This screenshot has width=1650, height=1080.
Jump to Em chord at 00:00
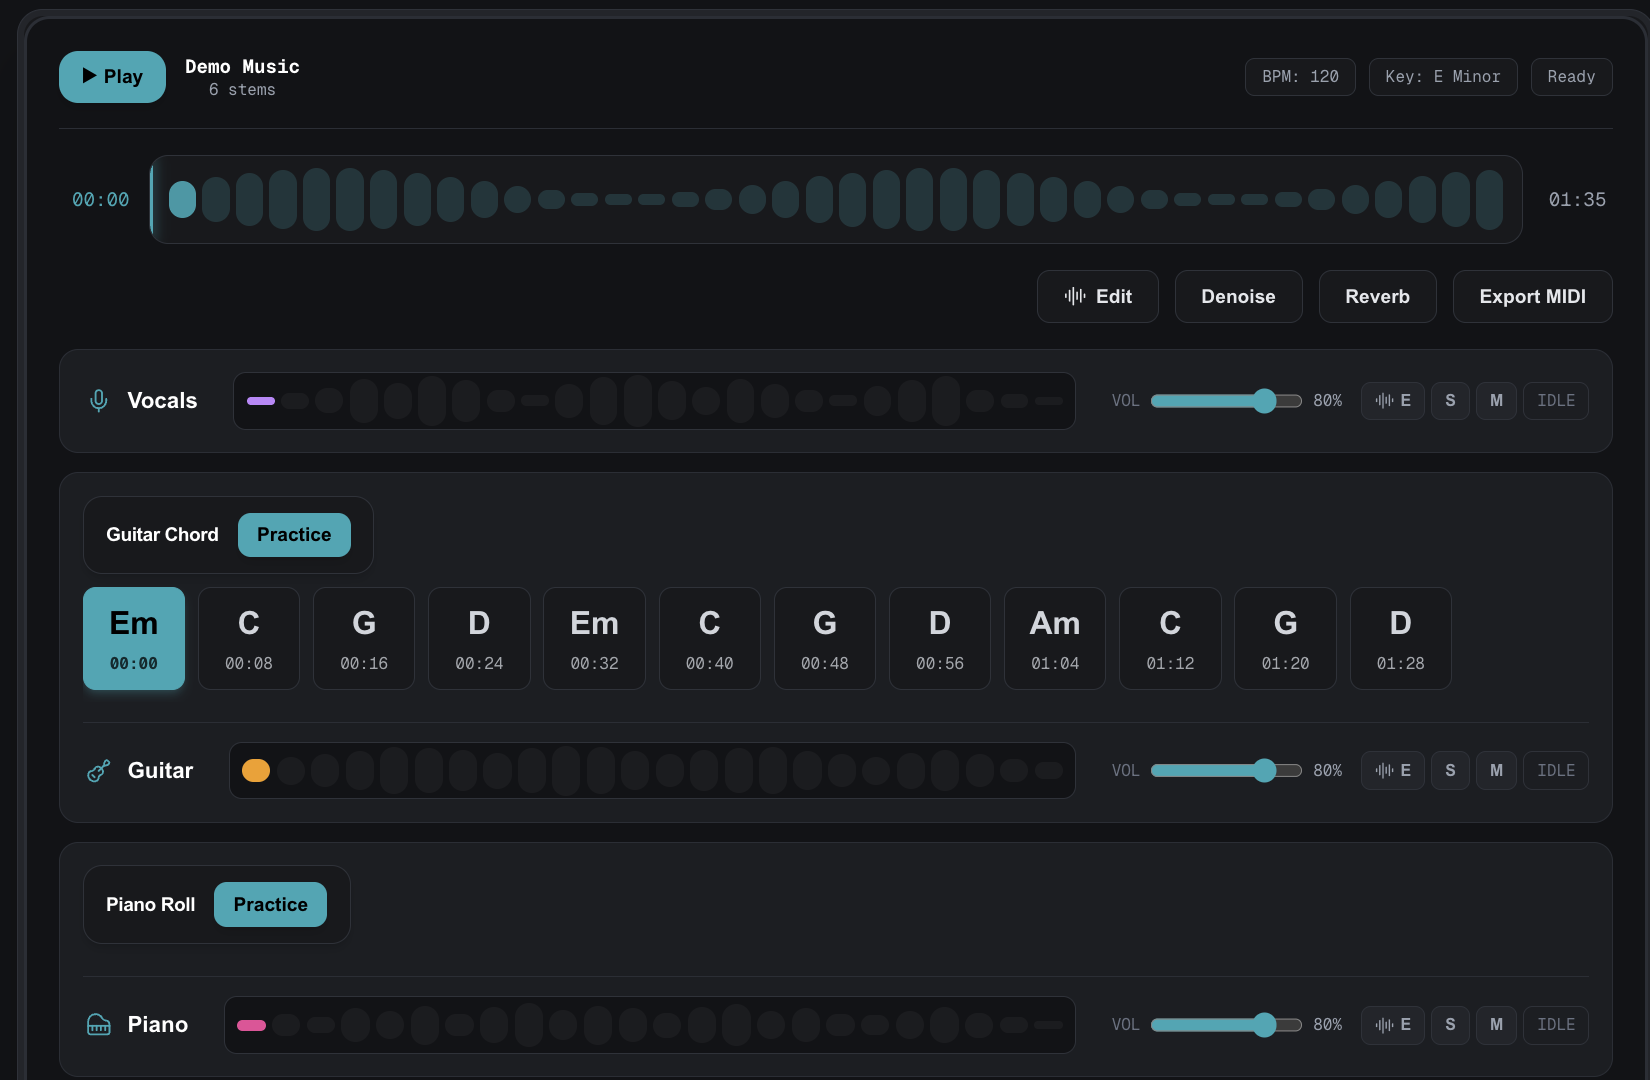coord(134,639)
